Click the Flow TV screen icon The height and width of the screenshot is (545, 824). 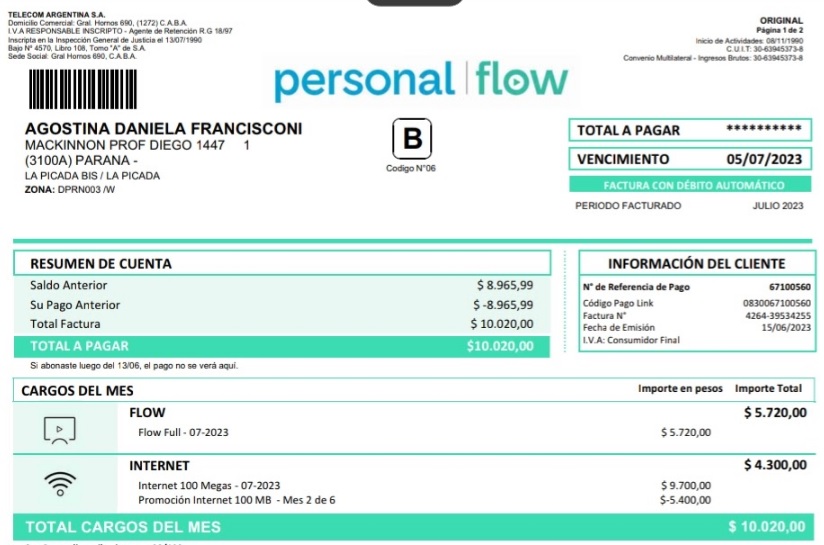tap(60, 430)
